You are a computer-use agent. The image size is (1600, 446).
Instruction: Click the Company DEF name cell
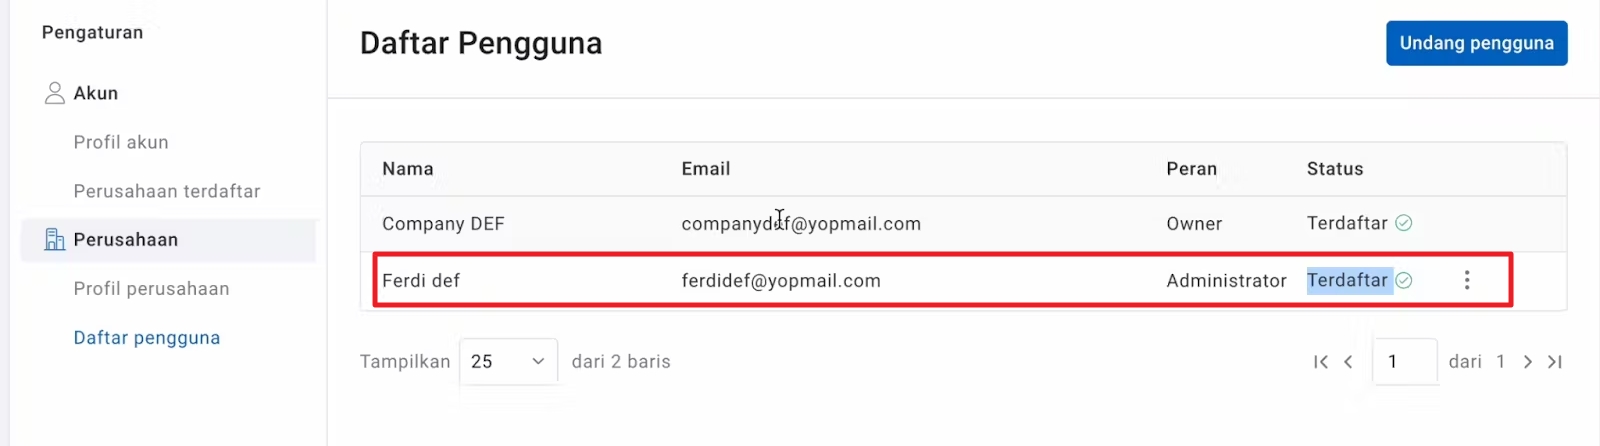(x=443, y=224)
